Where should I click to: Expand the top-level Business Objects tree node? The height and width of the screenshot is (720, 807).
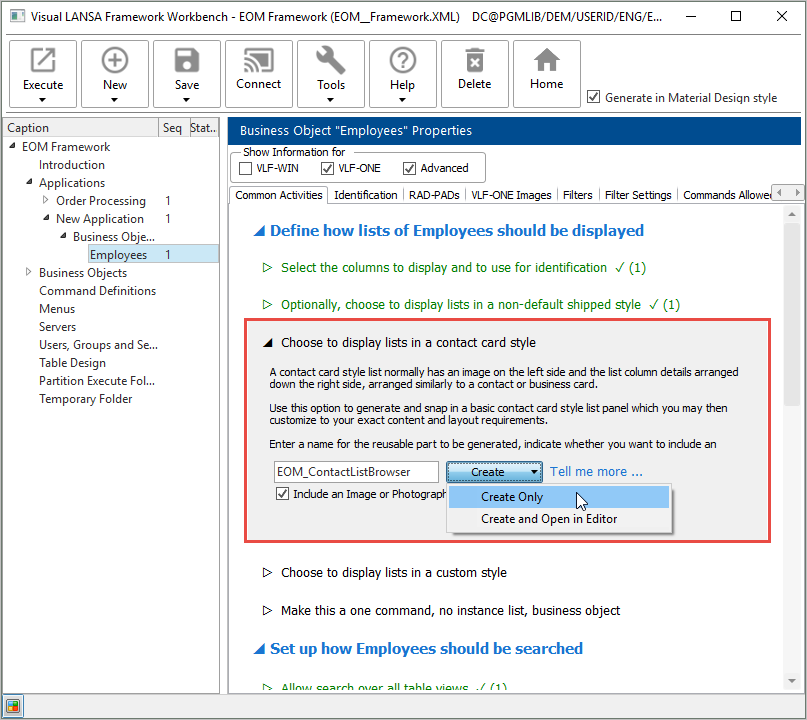pos(28,272)
